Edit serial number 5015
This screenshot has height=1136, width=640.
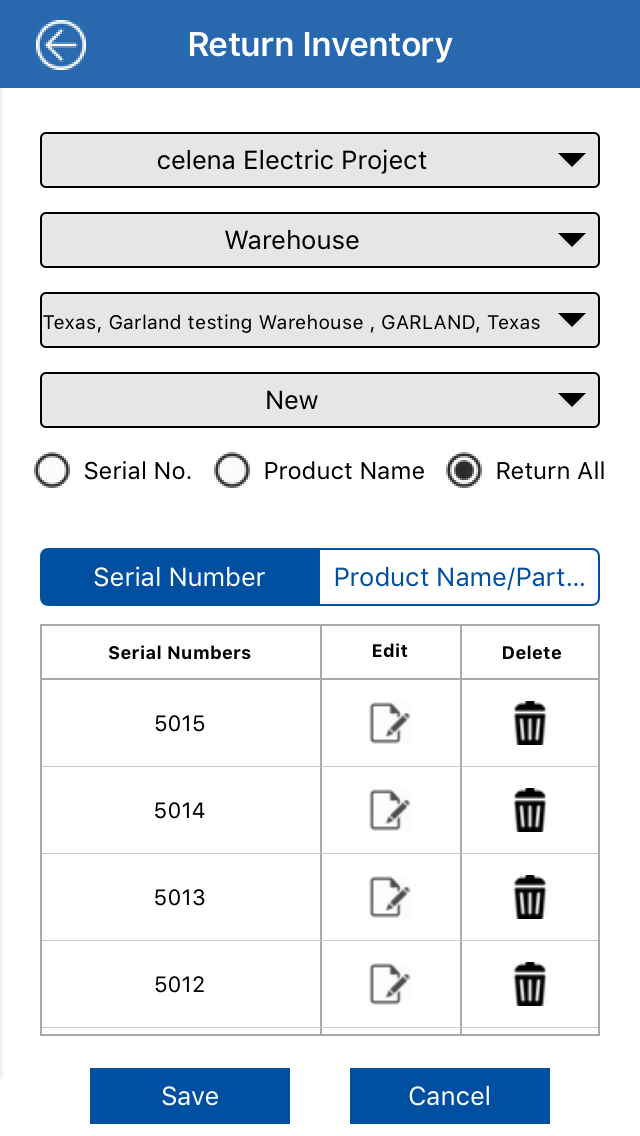pyautogui.click(x=389, y=723)
